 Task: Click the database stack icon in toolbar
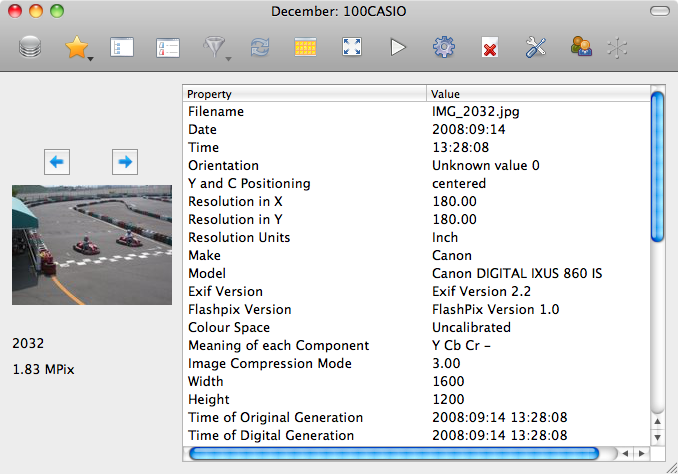[x=30, y=47]
